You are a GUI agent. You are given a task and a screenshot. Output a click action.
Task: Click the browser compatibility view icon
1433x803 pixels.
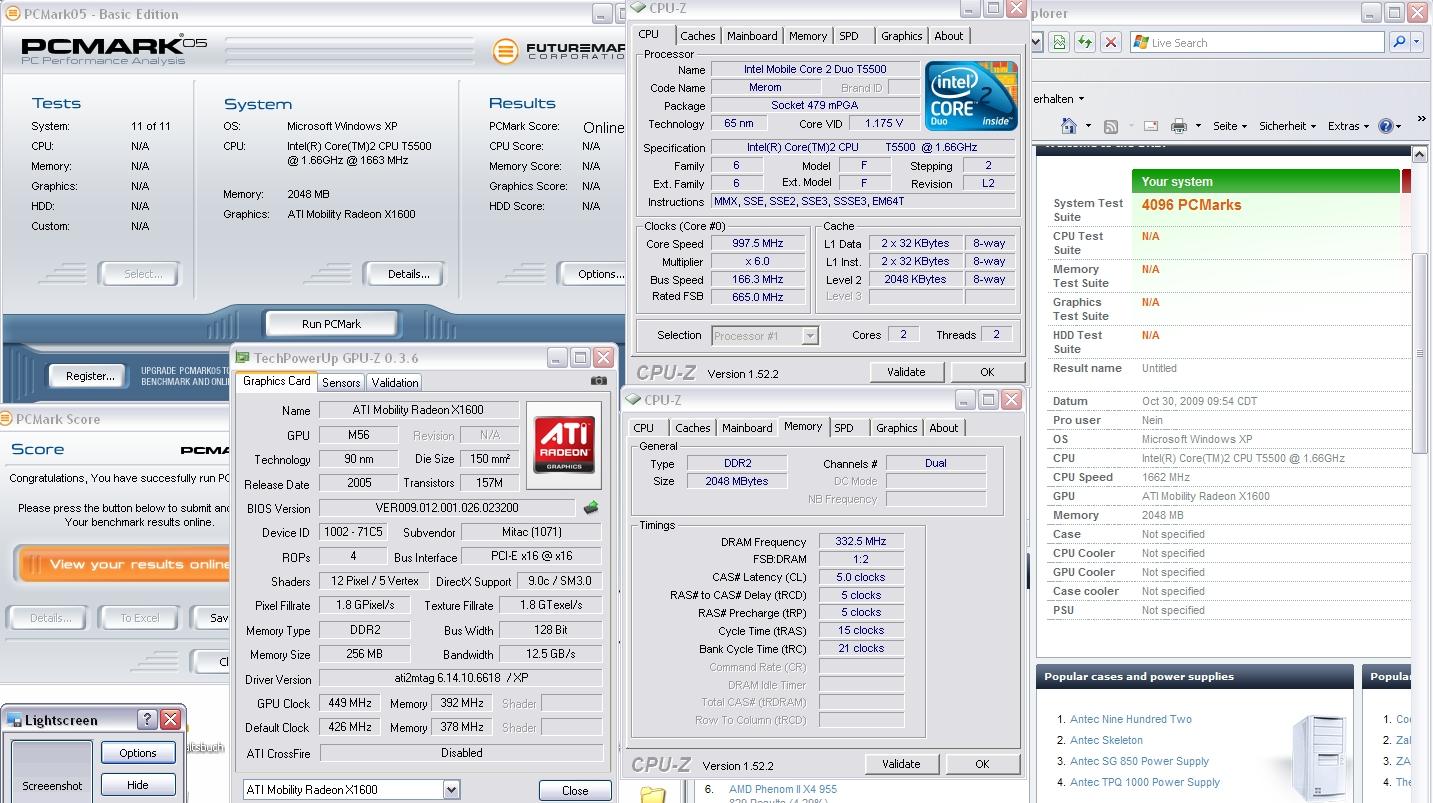(1060, 42)
